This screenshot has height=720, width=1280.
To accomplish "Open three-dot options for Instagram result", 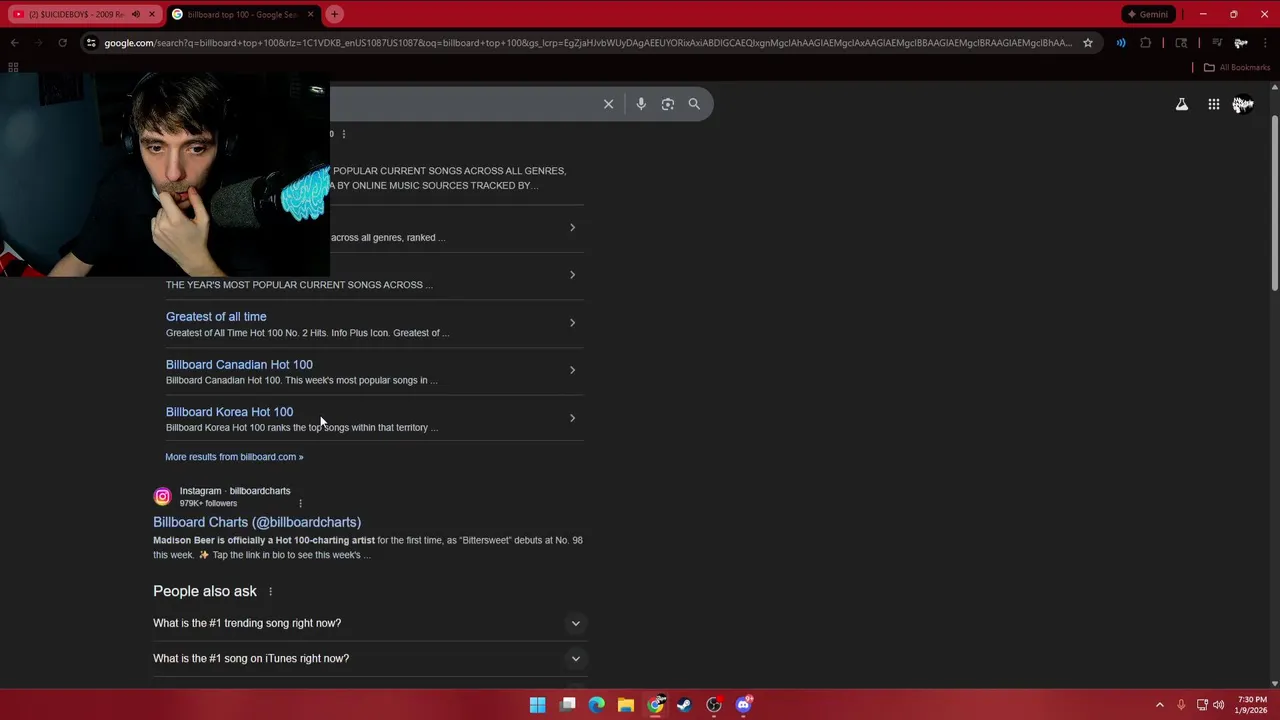I will (300, 504).
